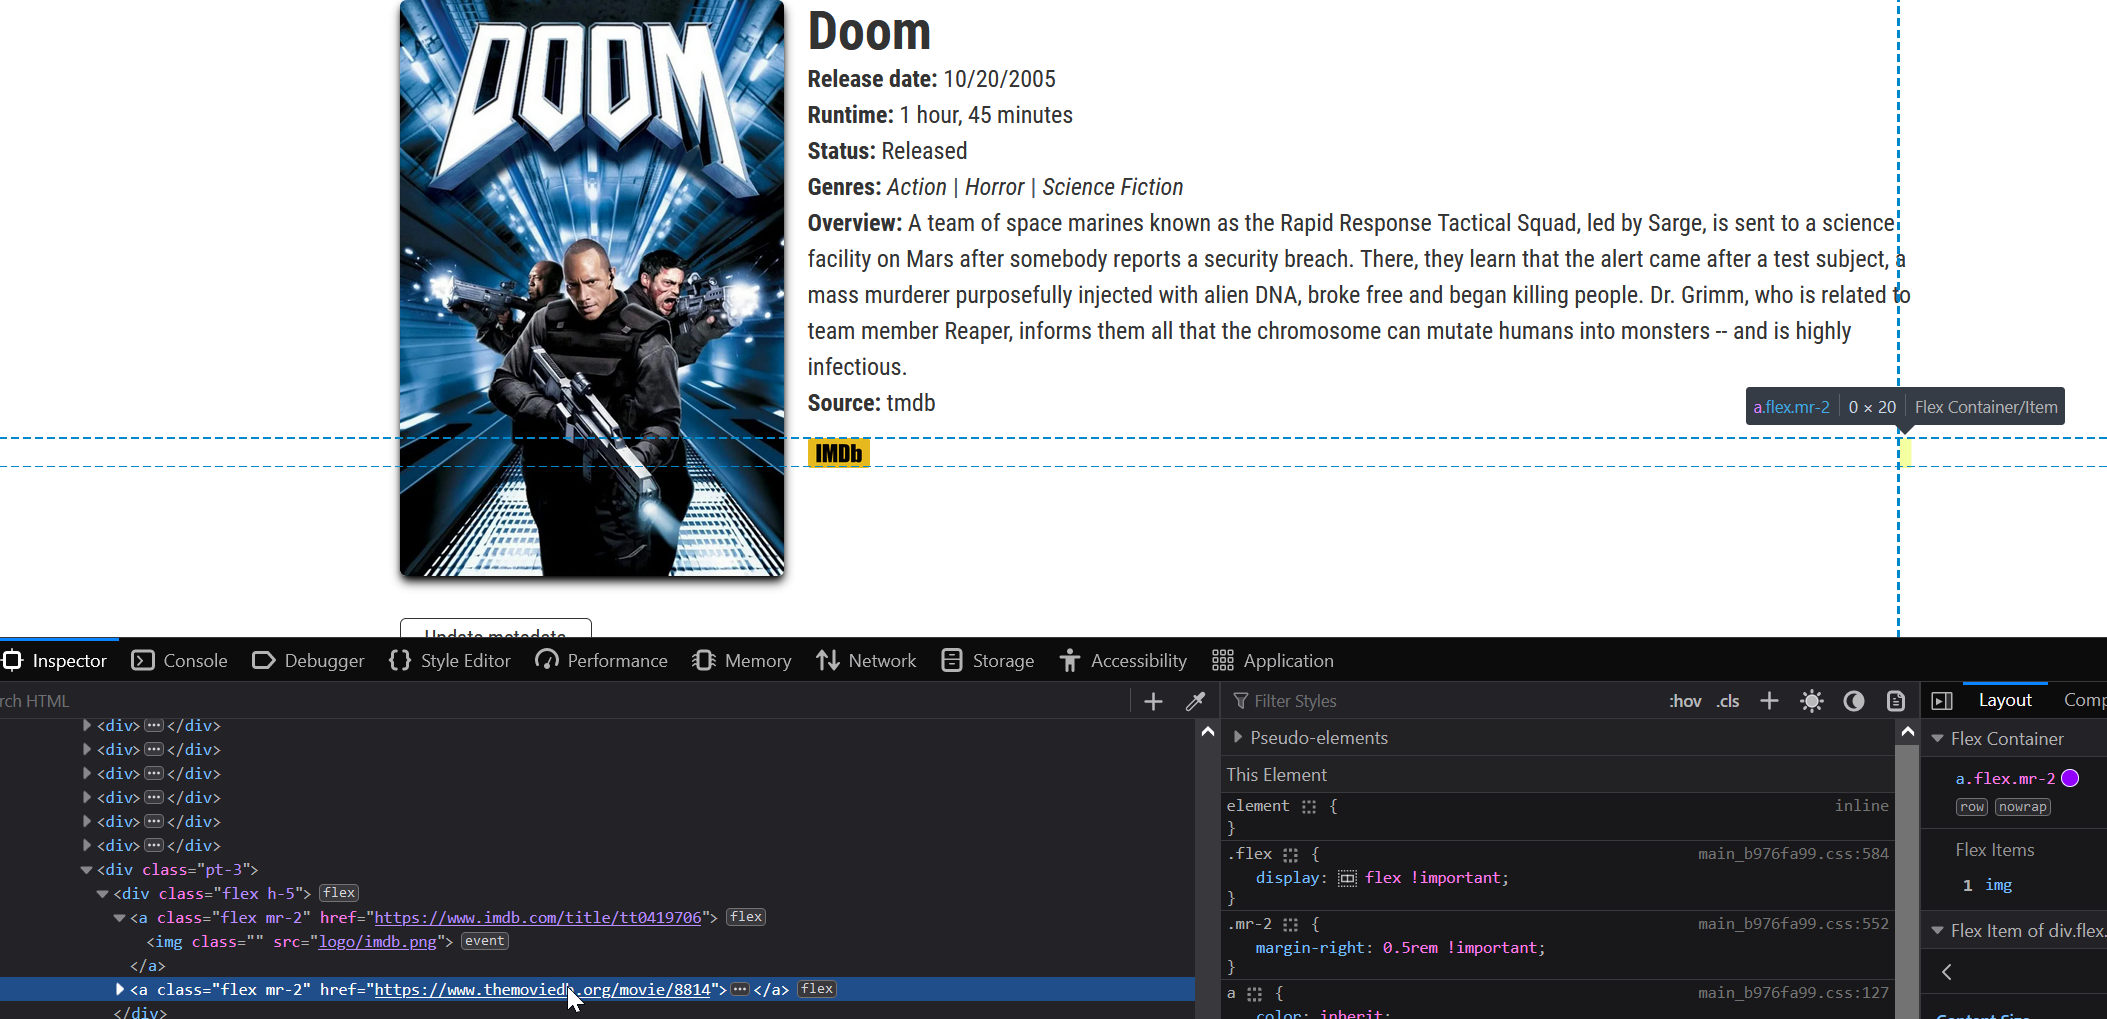Toggle print media simulation
2107x1019 pixels.
(1895, 701)
